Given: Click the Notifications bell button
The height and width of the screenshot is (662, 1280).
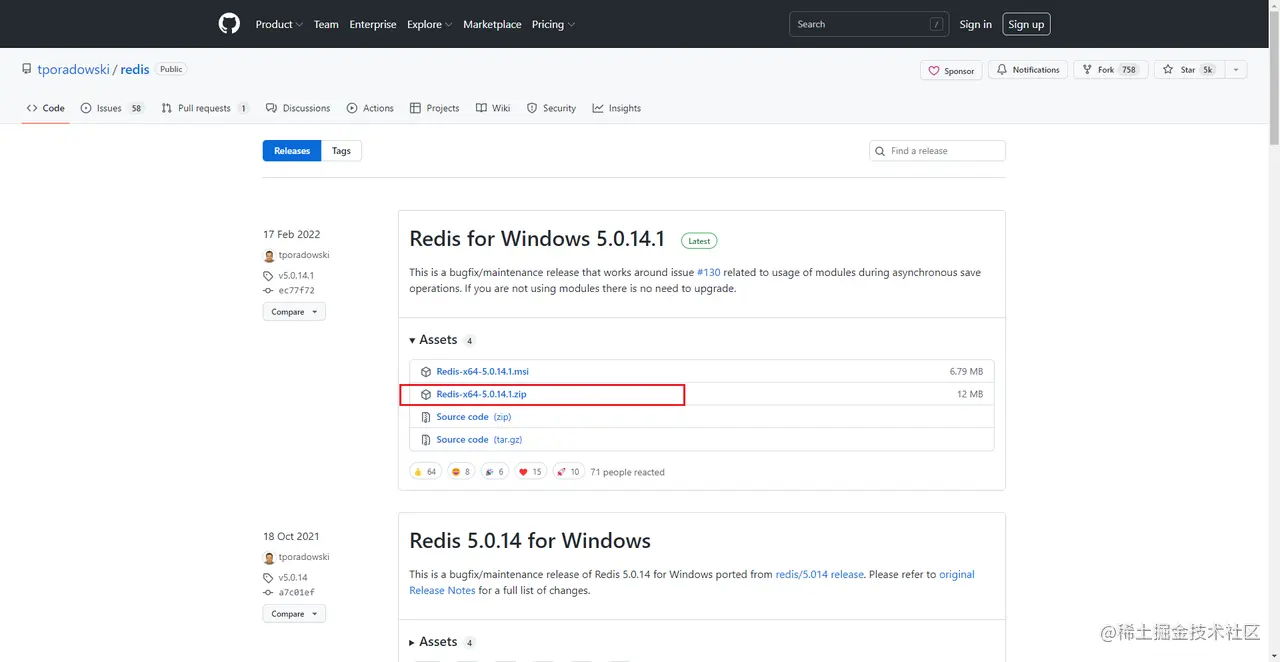Looking at the screenshot, I should coord(1027,70).
